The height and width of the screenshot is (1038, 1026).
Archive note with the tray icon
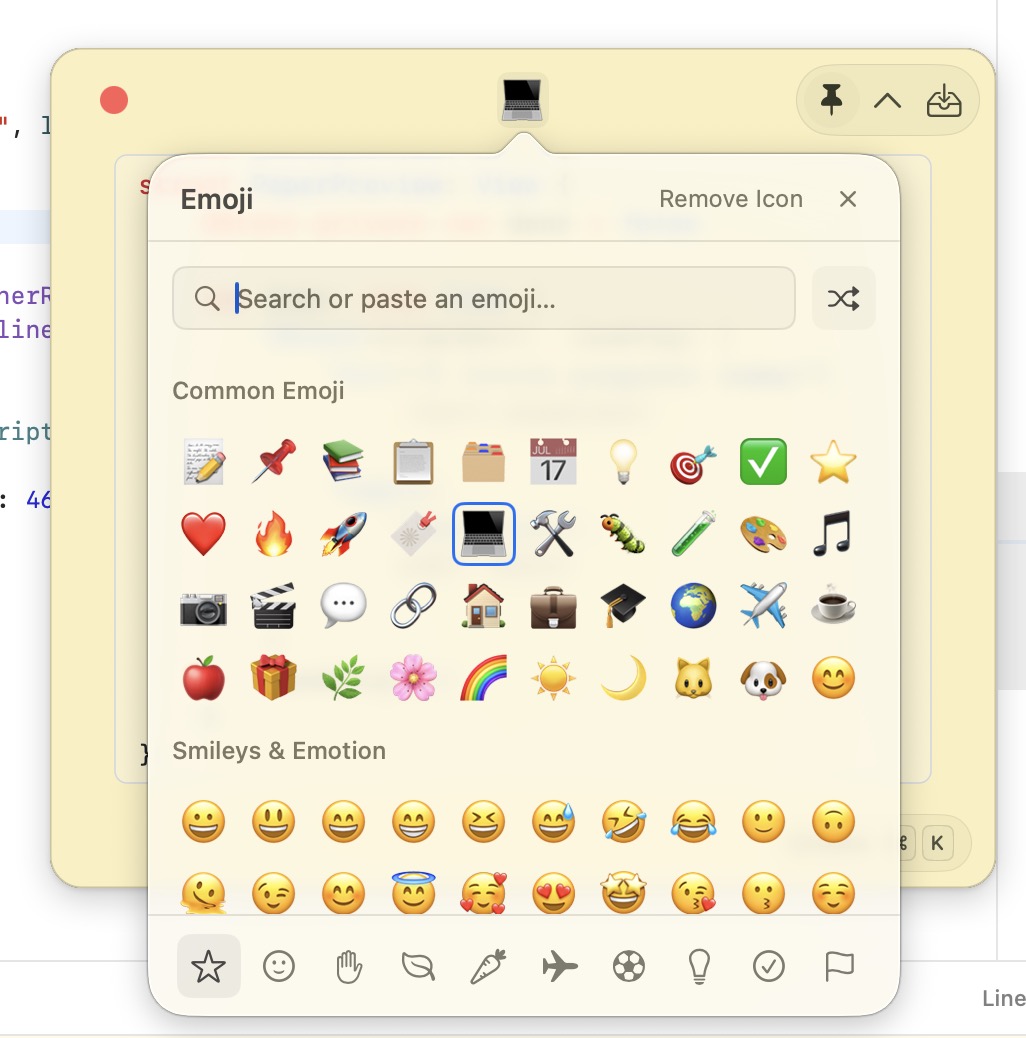coord(944,101)
